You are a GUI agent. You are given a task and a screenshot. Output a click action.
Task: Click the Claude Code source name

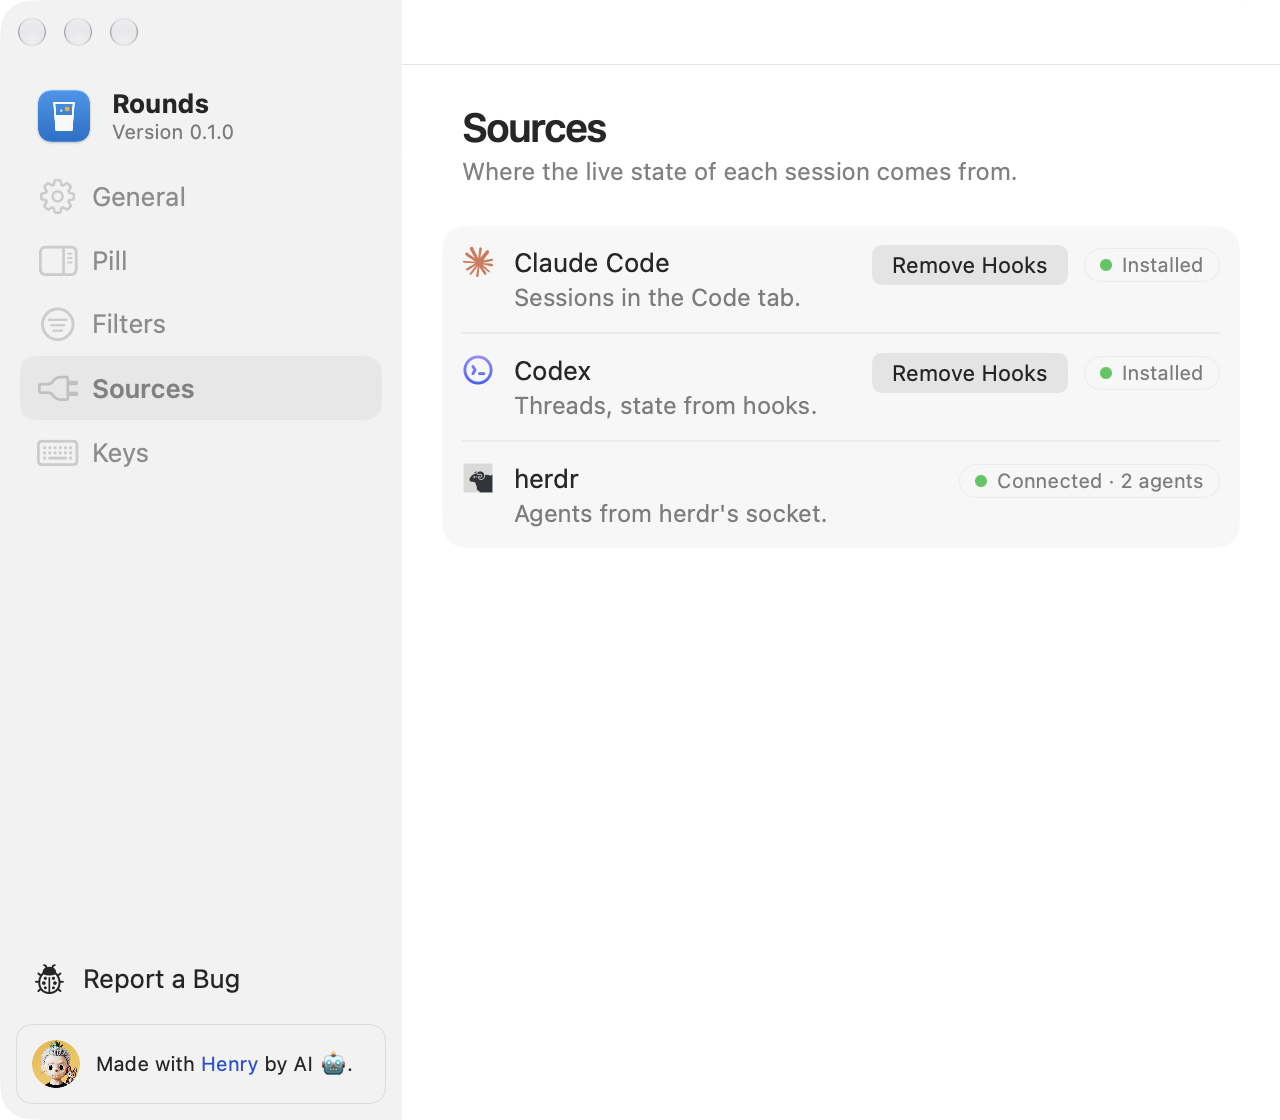click(592, 263)
